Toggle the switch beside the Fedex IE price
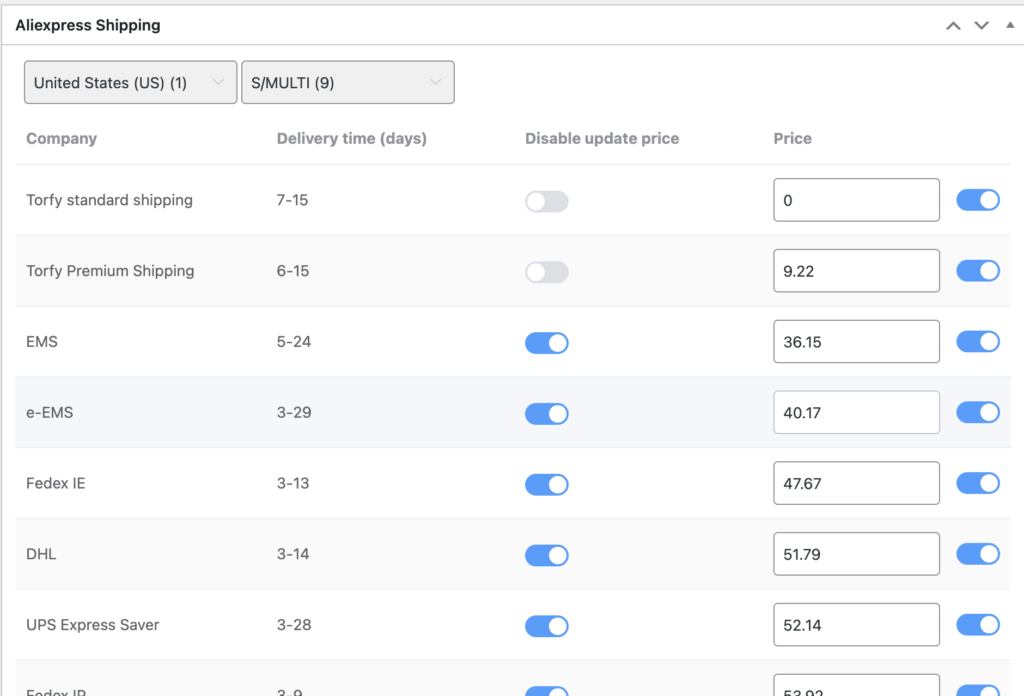 pyautogui.click(x=978, y=483)
